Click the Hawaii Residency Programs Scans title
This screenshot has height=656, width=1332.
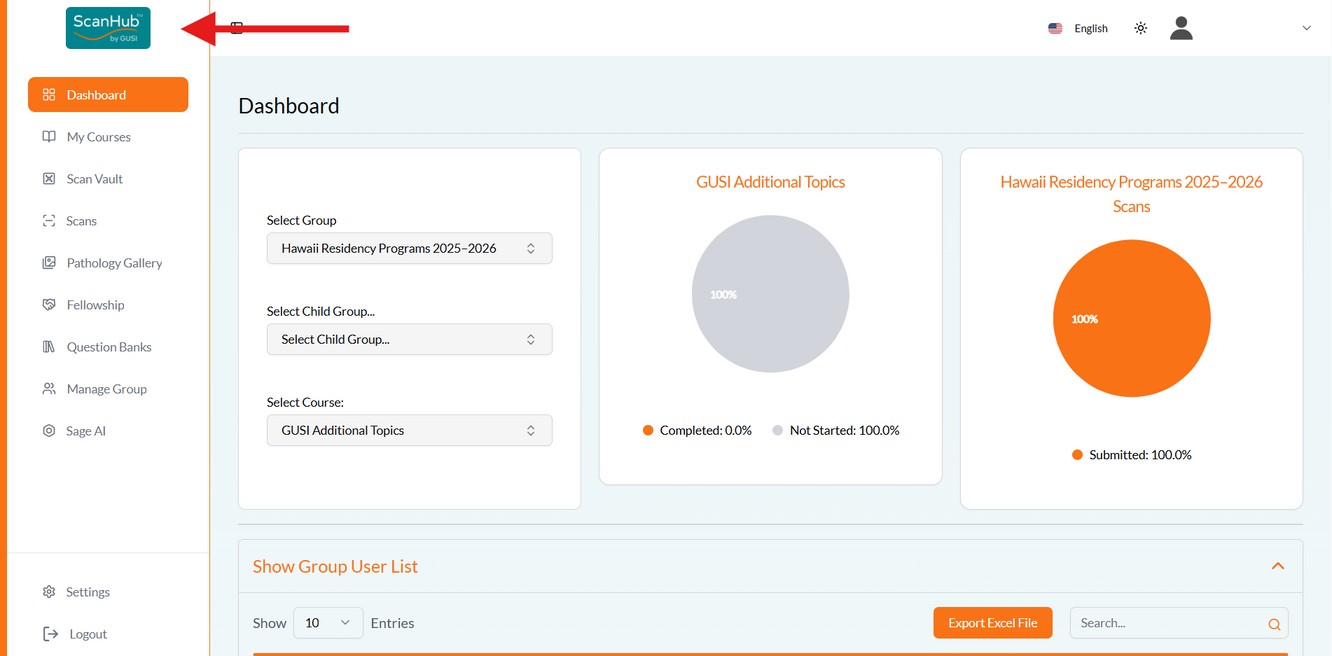(1131, 194)
